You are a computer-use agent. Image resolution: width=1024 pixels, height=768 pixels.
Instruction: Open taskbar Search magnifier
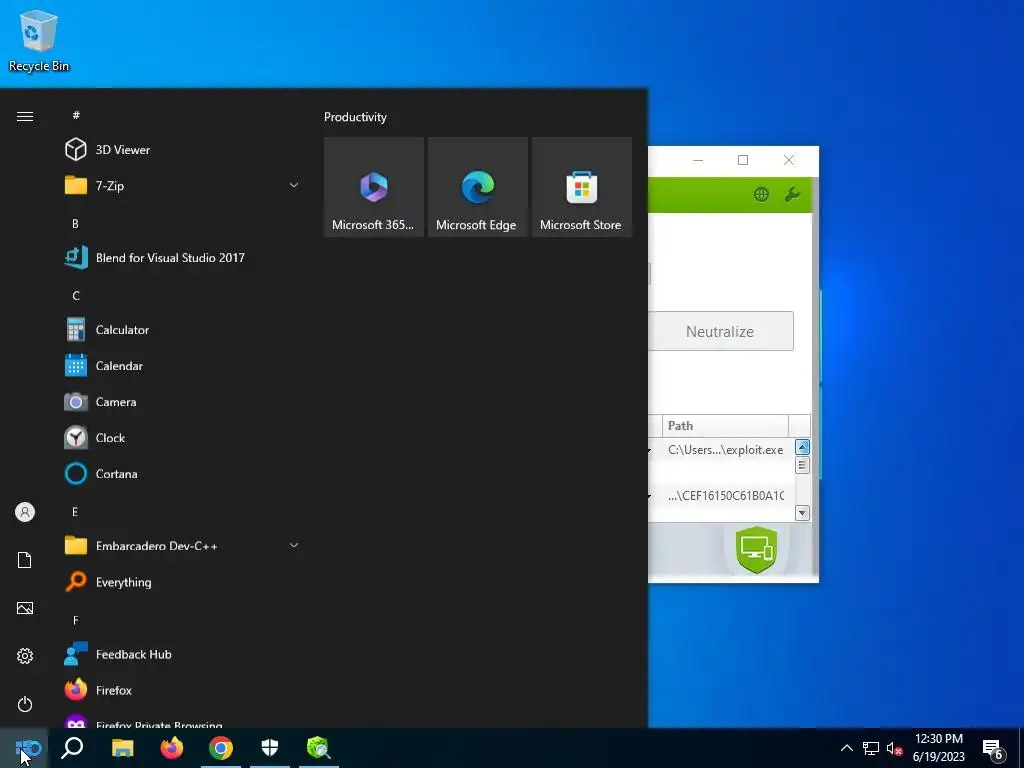pyautogui.click(x=72, y=748)
